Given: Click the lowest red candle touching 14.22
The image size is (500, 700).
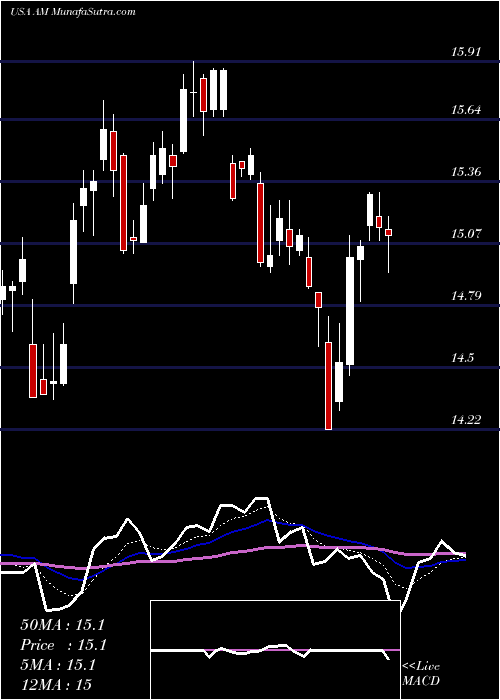Looking at the screenshot, I should 329,386.
